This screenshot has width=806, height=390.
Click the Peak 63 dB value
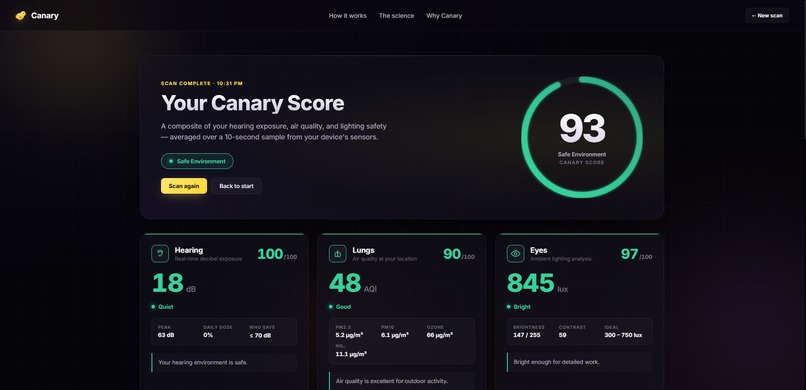(166, 336)
